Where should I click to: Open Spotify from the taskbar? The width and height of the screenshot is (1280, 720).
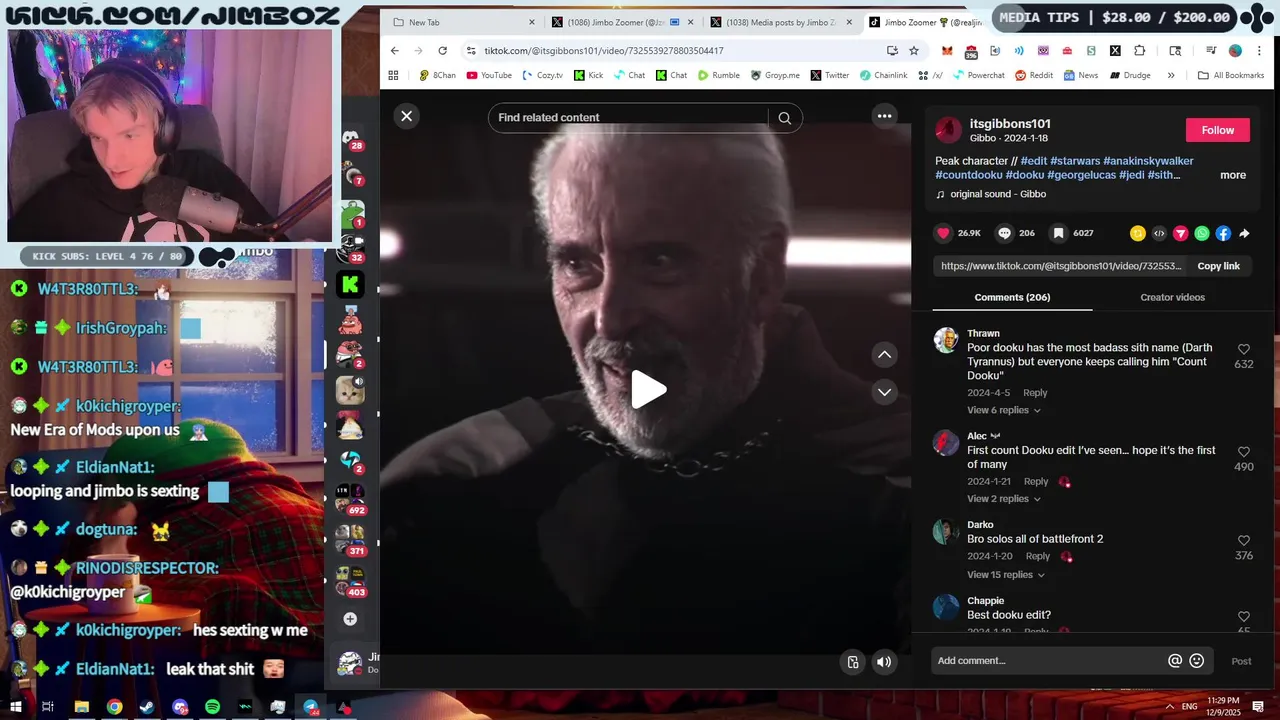(212, 707)
